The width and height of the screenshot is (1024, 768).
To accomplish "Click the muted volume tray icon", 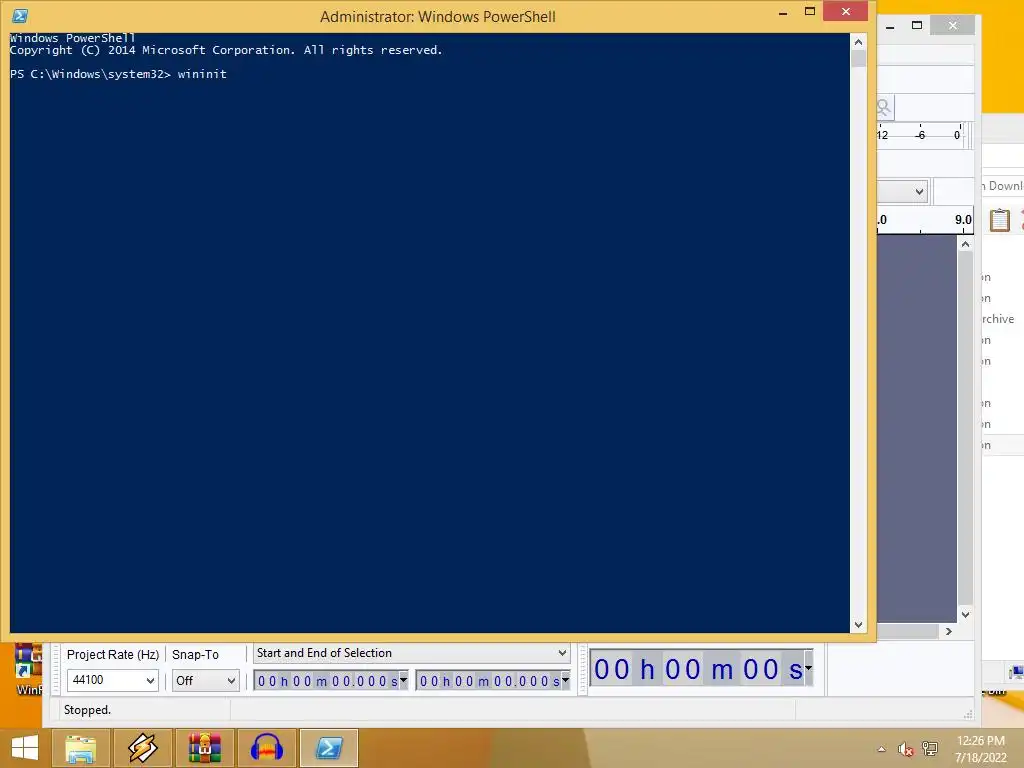I will 905,749.
